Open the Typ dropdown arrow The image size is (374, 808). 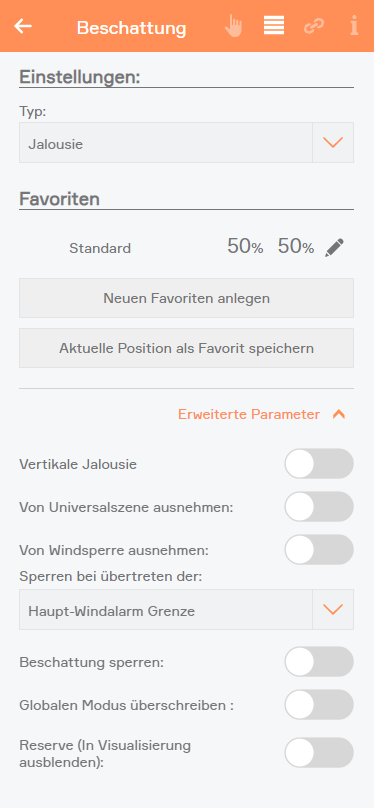point(333,143)
